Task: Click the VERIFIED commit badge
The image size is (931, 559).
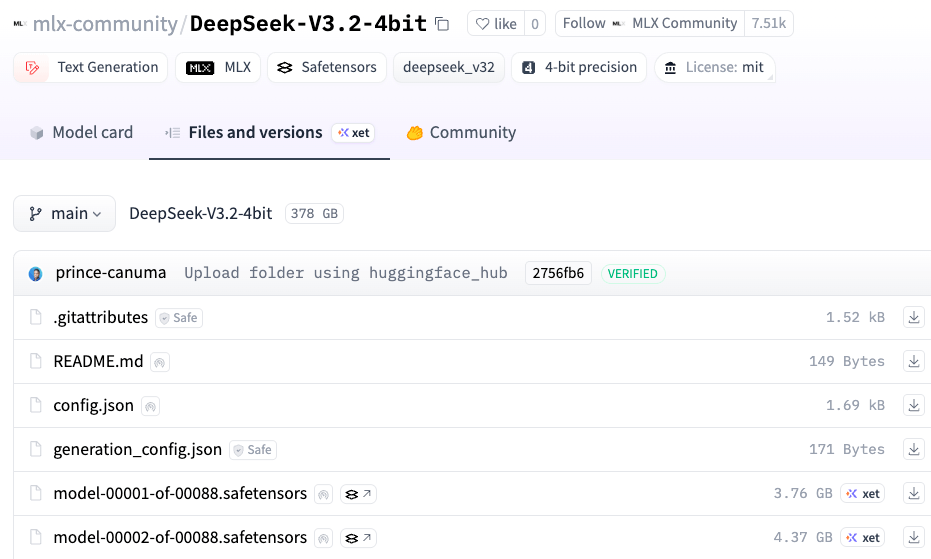Action: tap(633, 274)
